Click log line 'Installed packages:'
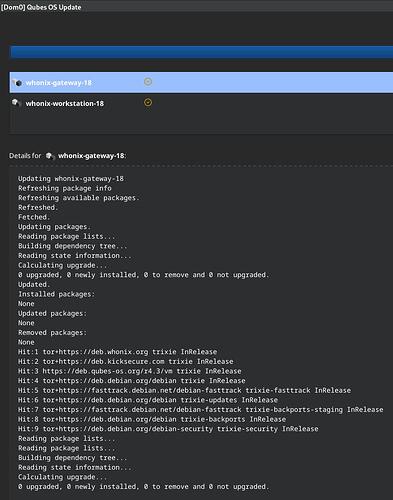Screen dimensions: 393x500 coord(56,294)
